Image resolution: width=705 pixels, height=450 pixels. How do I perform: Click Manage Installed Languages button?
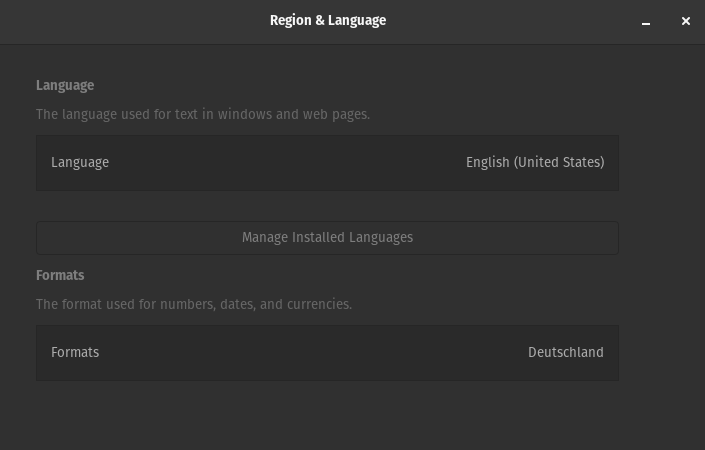pyautogui.click(x=327, y=238)
